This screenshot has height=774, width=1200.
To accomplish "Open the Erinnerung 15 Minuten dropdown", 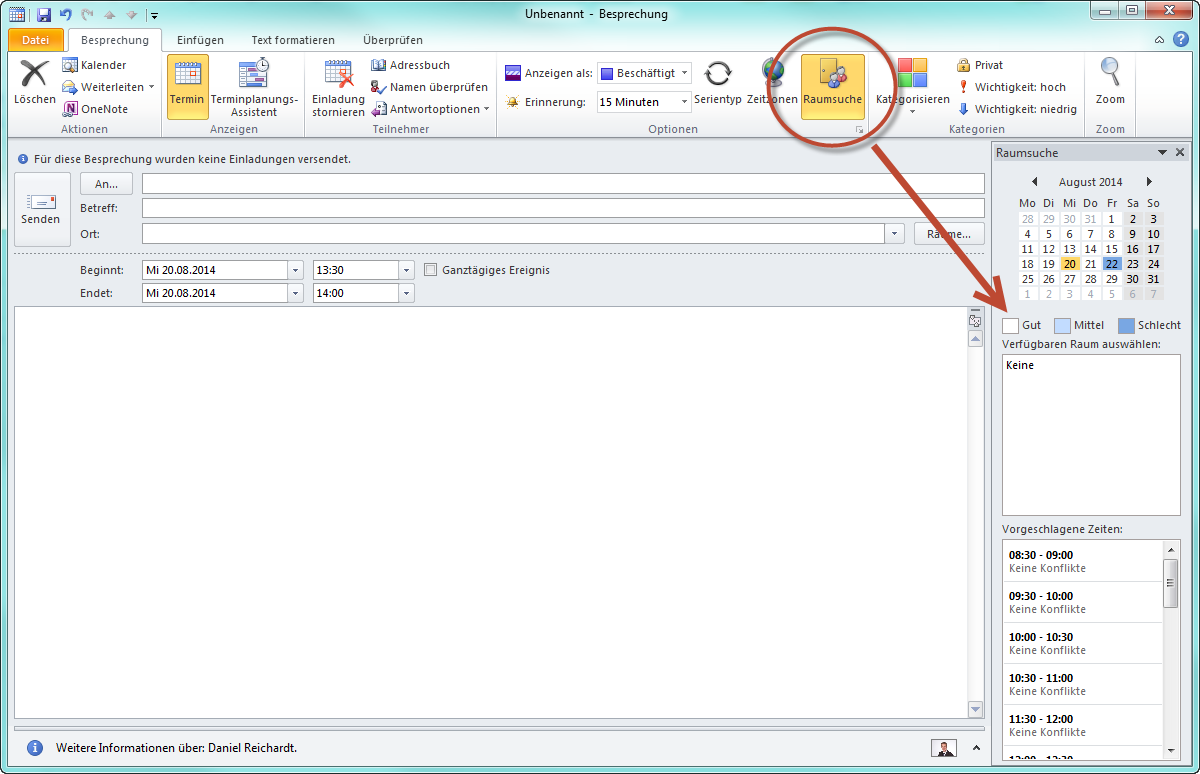I will (684, 101).
